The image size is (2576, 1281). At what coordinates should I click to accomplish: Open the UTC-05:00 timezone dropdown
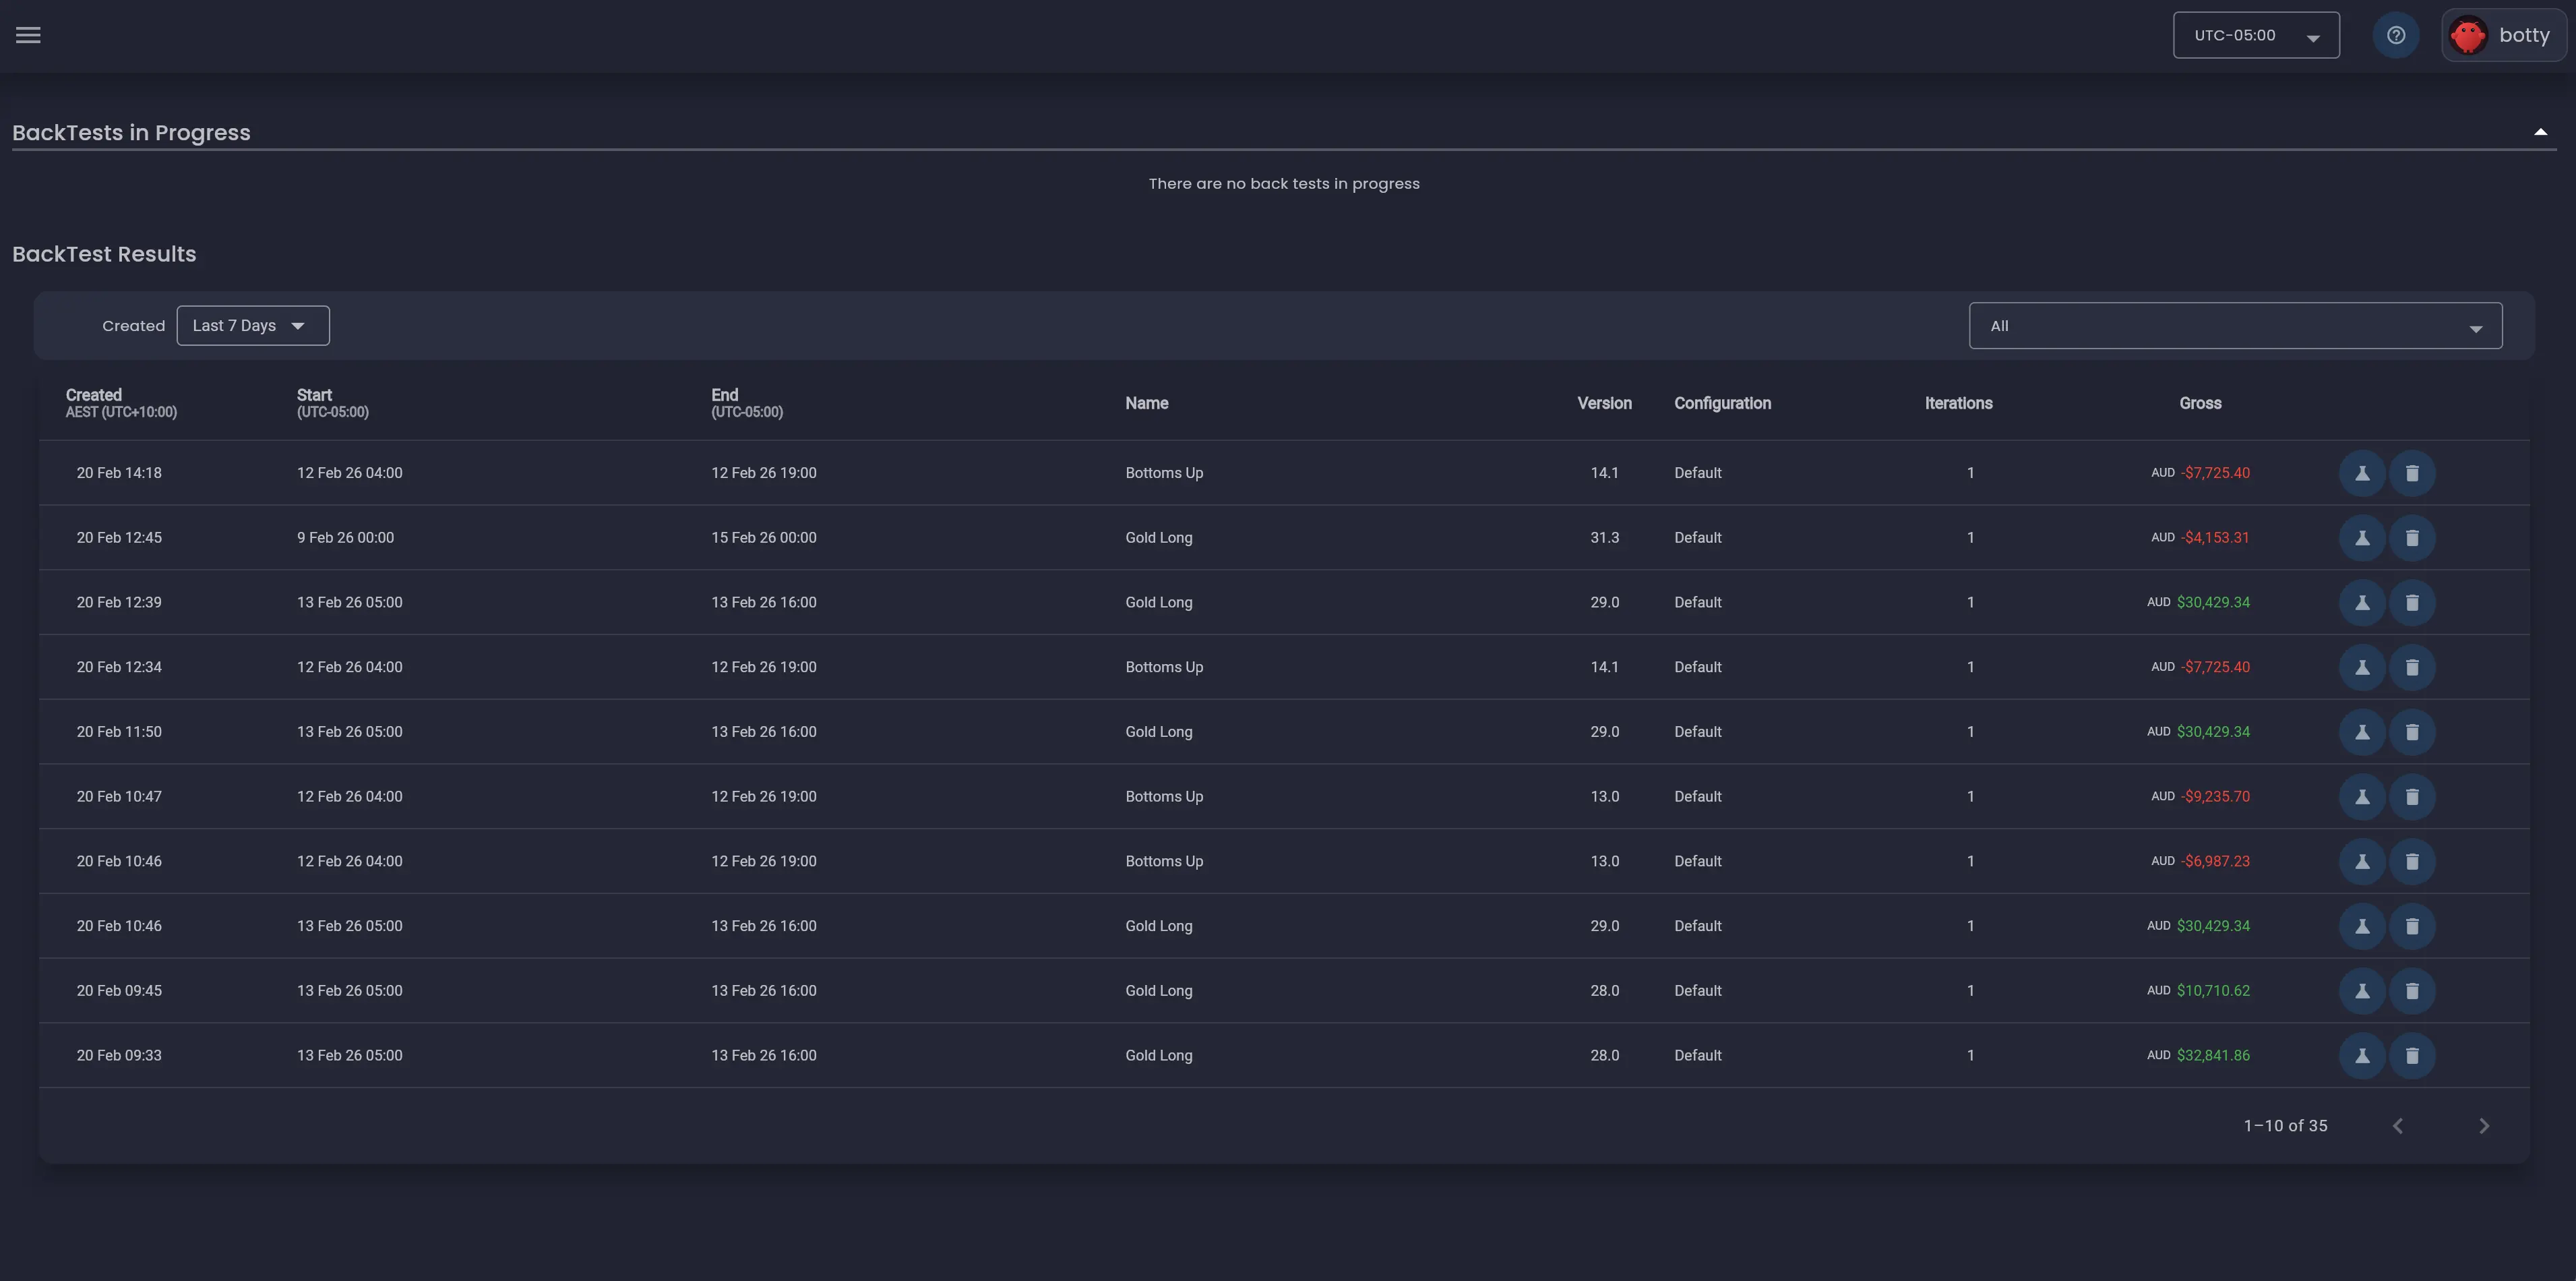2256,34
